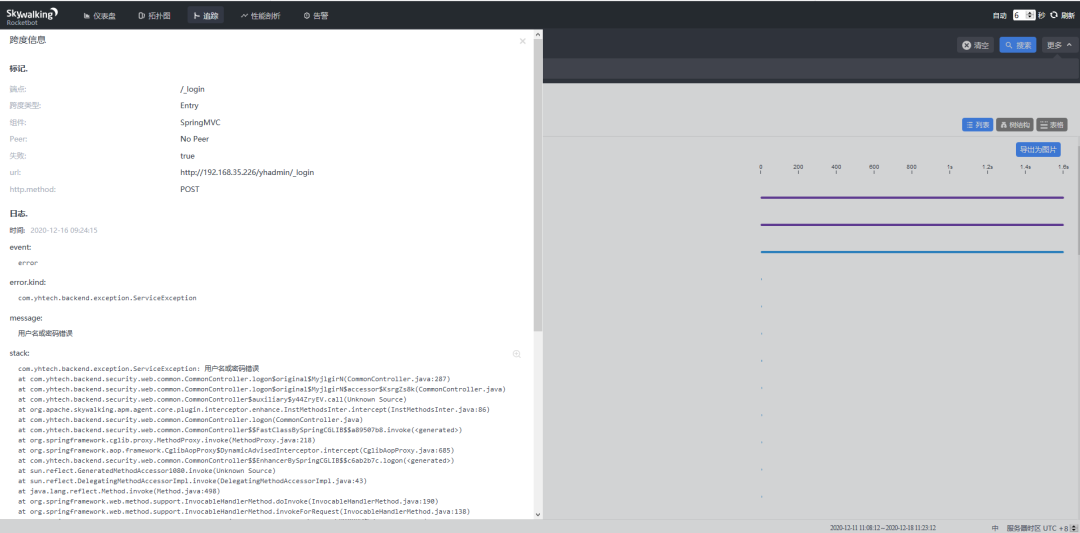Click the 搜索 search button
The image size is (1080, 533).
(1018, 45)
